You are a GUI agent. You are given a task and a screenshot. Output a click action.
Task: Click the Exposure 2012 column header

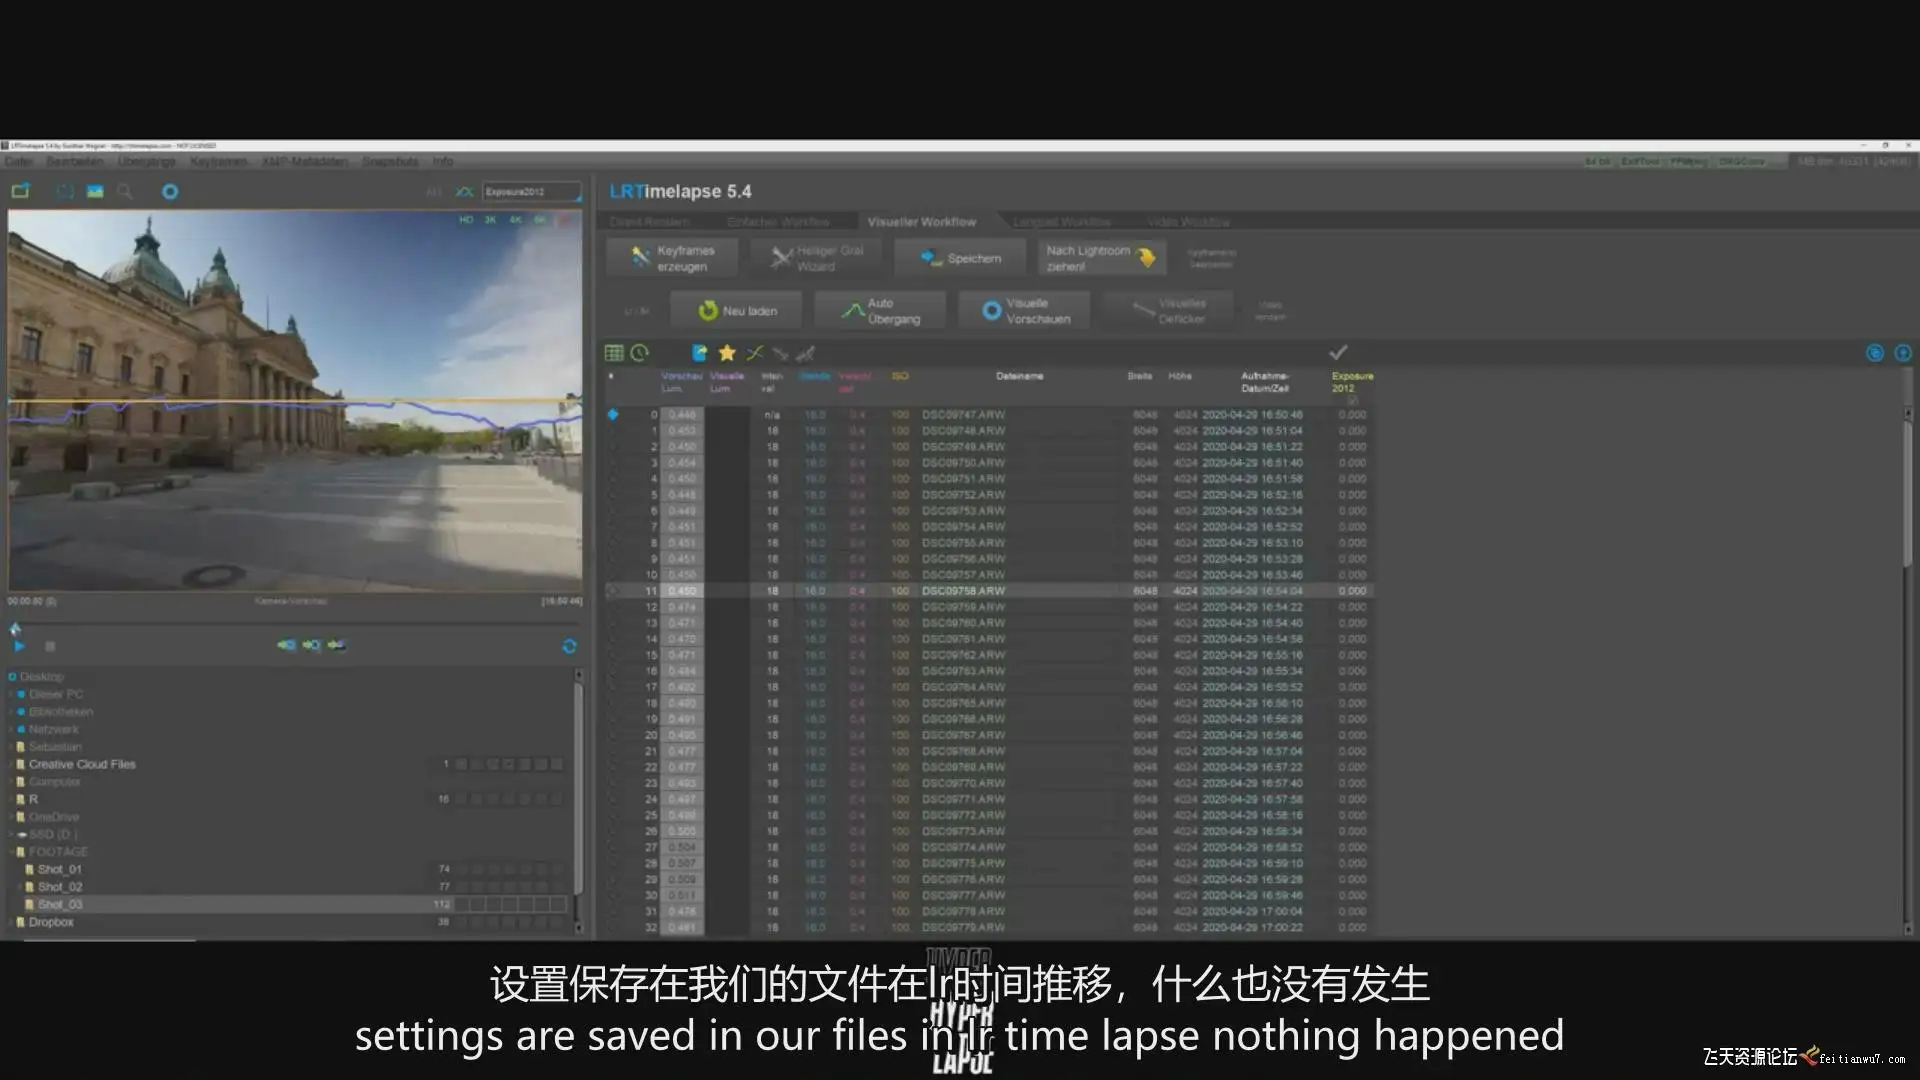pos(1352,382)
